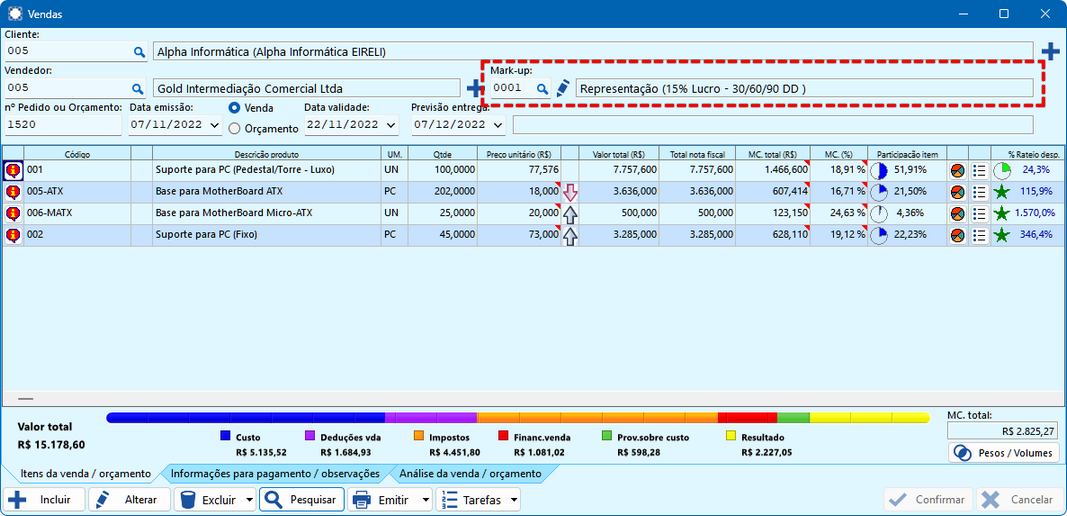The height and width of the screenshot is (516, 1067).
Task: Click the 24,63 % margin cell
Action: click(840, 214)
